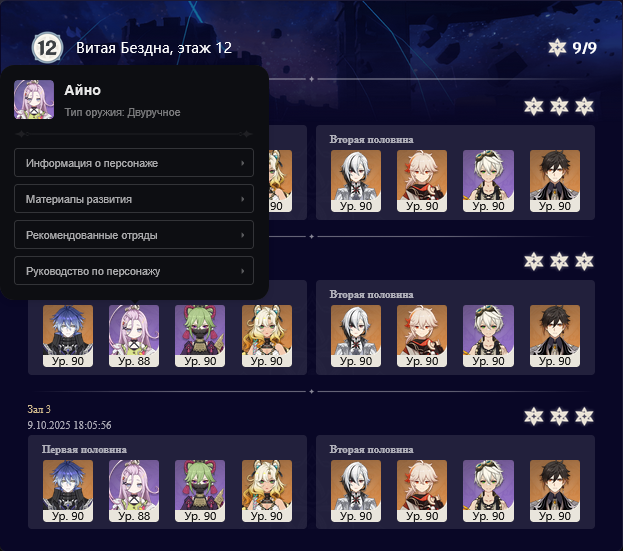The width and height of the screenshot is (623, 551).
Task: Expand arrow beside Руководство по персонажу
Action: (x=242, y=271)
